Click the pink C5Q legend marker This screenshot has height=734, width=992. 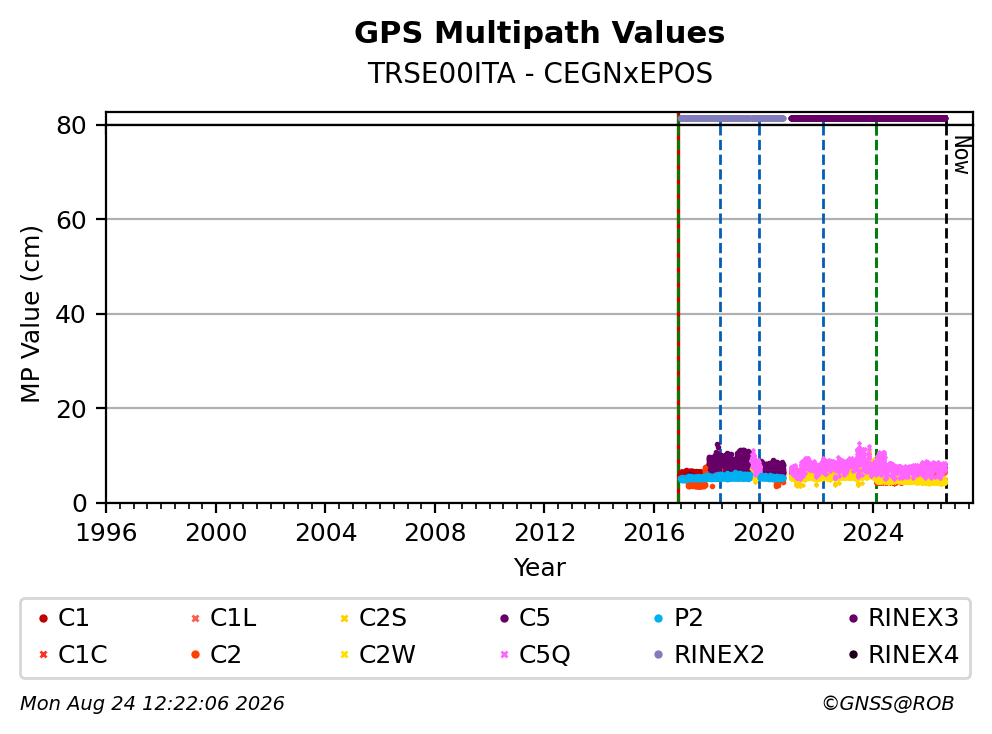pos(504,655)
